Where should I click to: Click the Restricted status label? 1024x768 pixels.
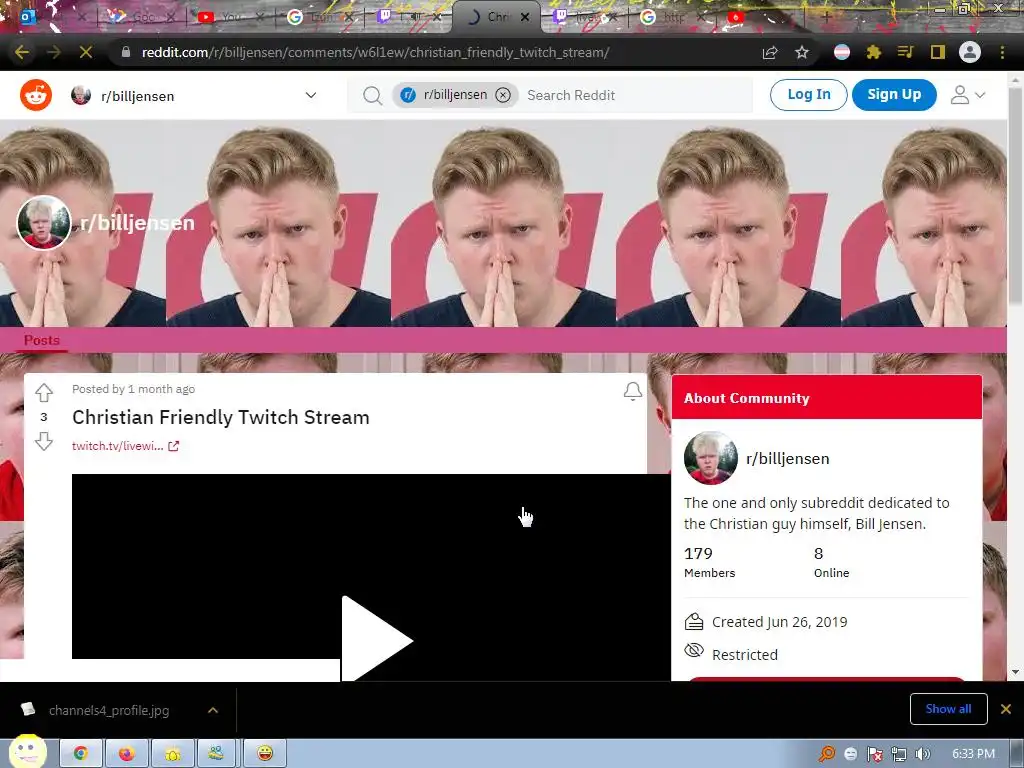[x=744, y=655]
